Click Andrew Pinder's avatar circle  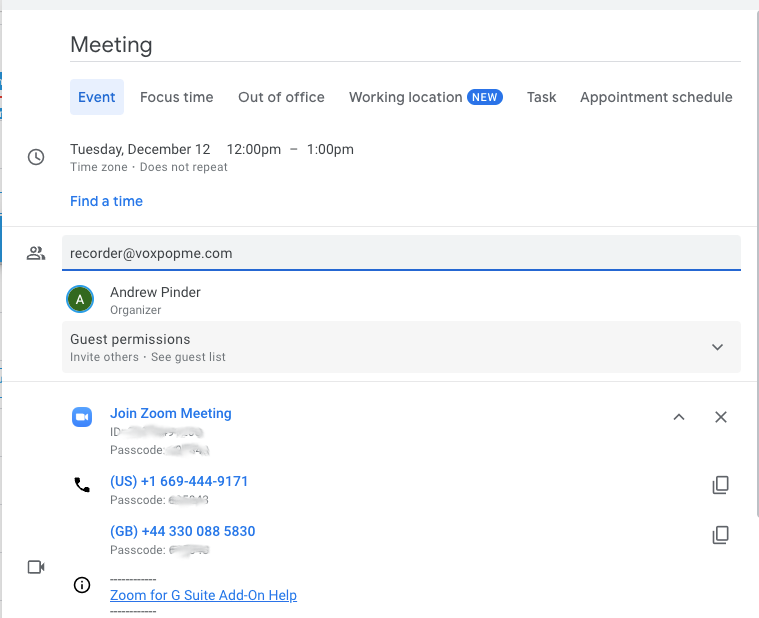(80, 299)
